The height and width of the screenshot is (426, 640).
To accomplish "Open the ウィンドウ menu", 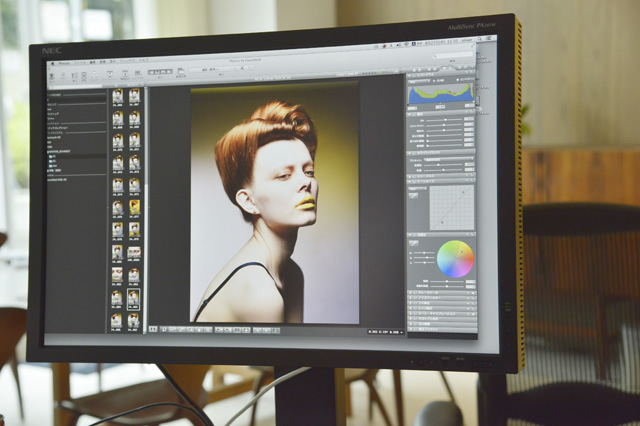I will tap(128, 61).
